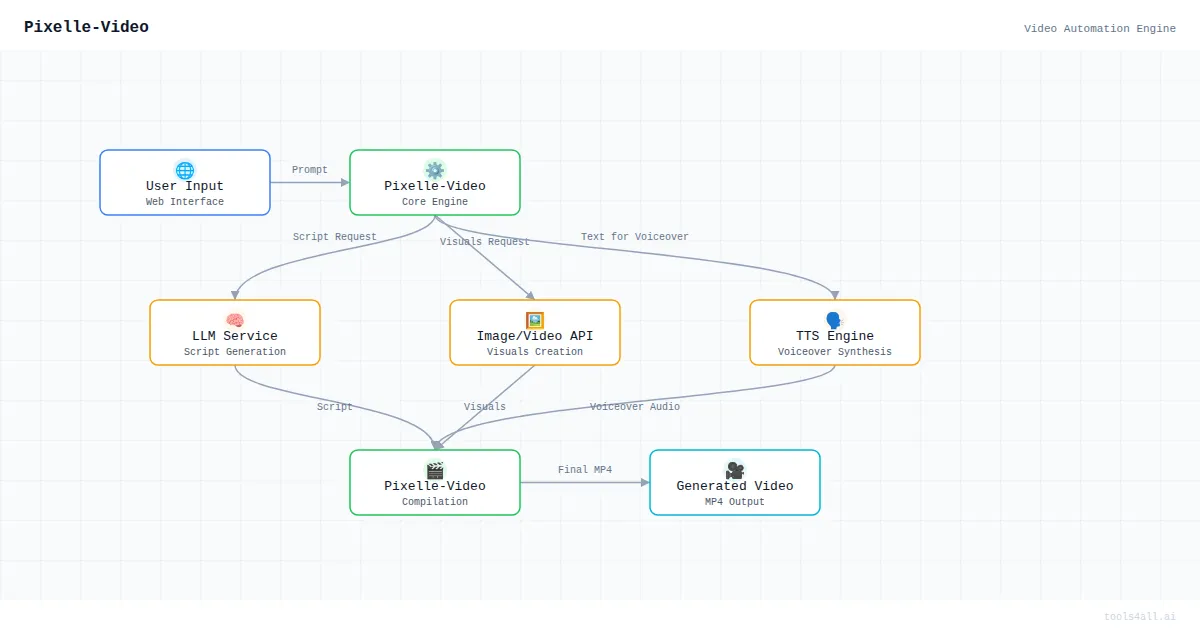This screenshot has height=630, width=1200.
Task: Select the 'Generated Video' node title
Action: point(735,486)
